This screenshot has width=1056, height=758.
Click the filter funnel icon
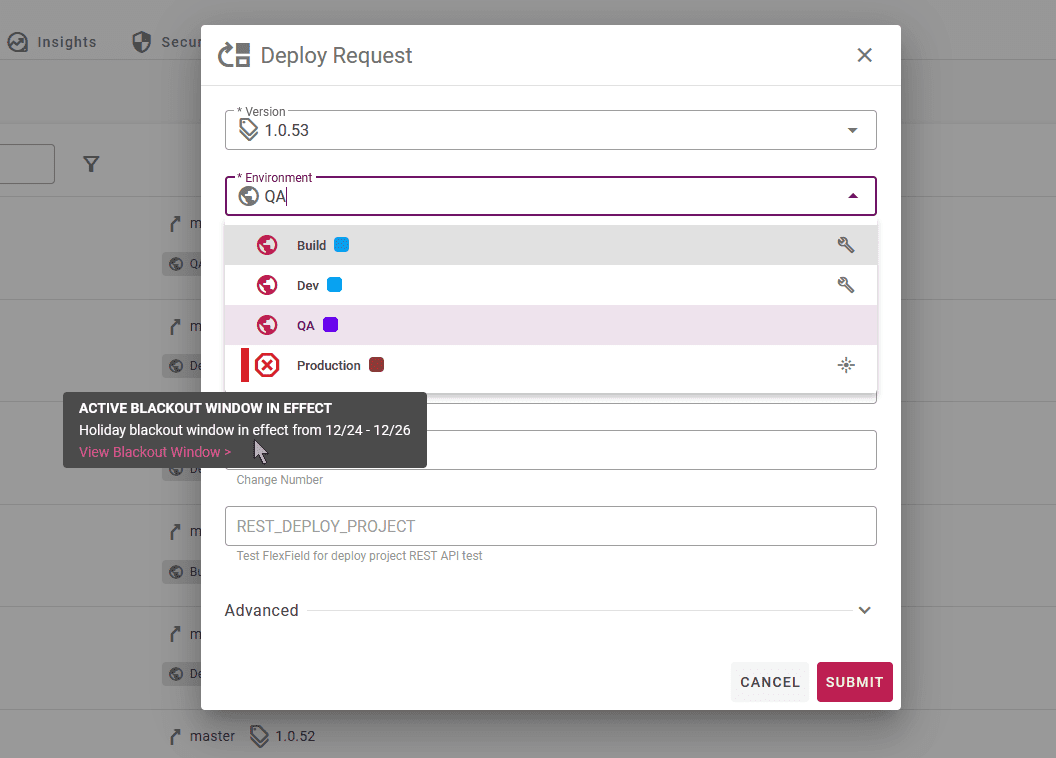91,164
